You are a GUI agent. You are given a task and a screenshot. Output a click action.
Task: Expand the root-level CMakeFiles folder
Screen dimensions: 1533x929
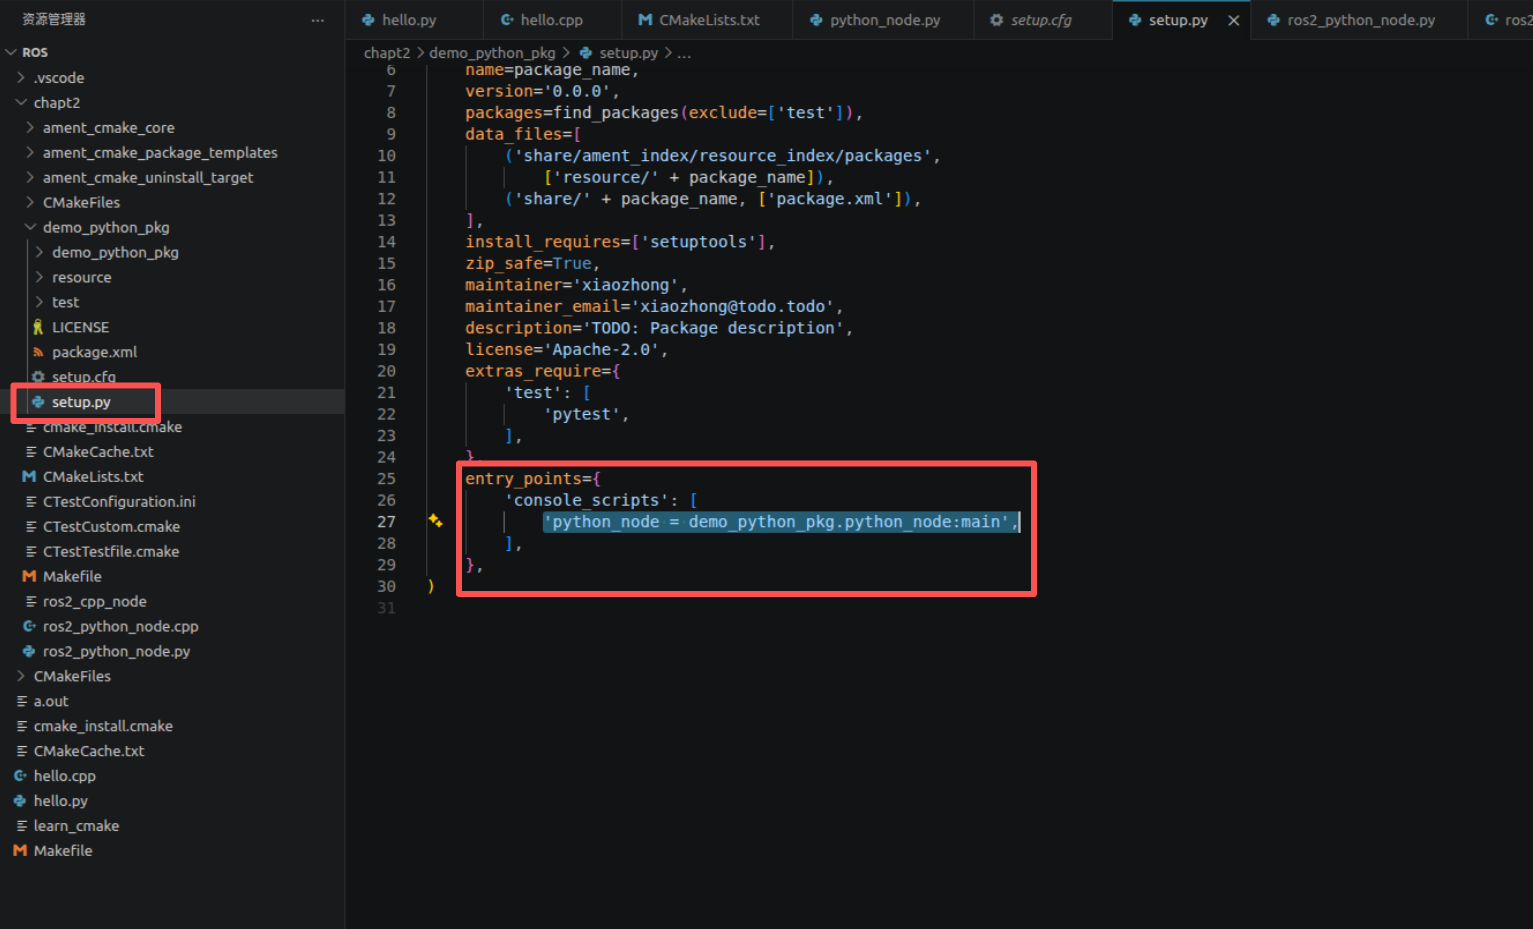[21, 676]
